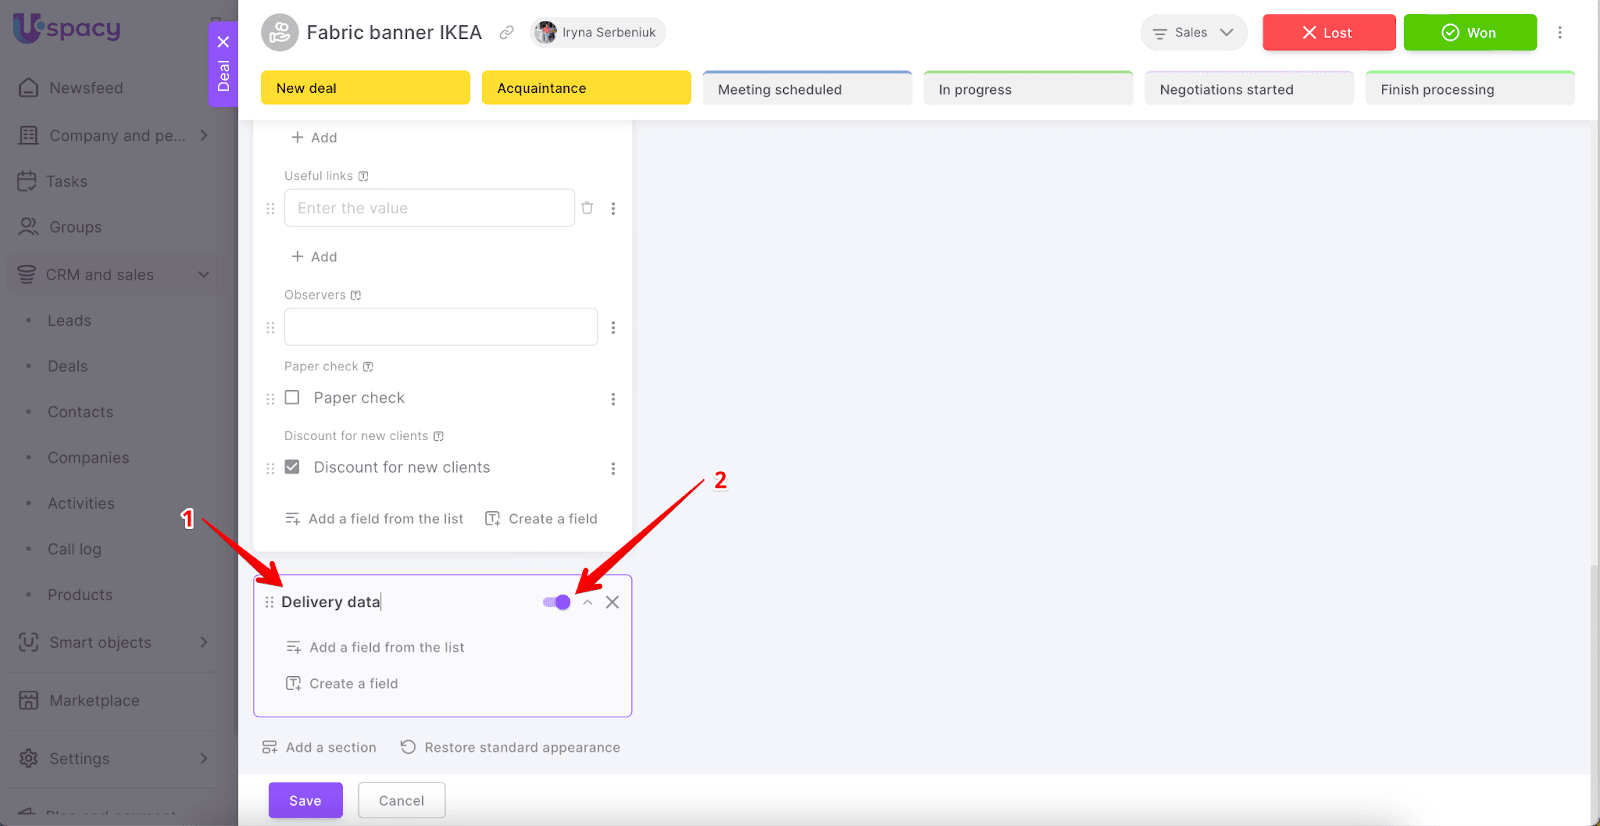
Task: Open three-dot menu for Useful links field
Action: pyautogui.click(x=613, y=208)
